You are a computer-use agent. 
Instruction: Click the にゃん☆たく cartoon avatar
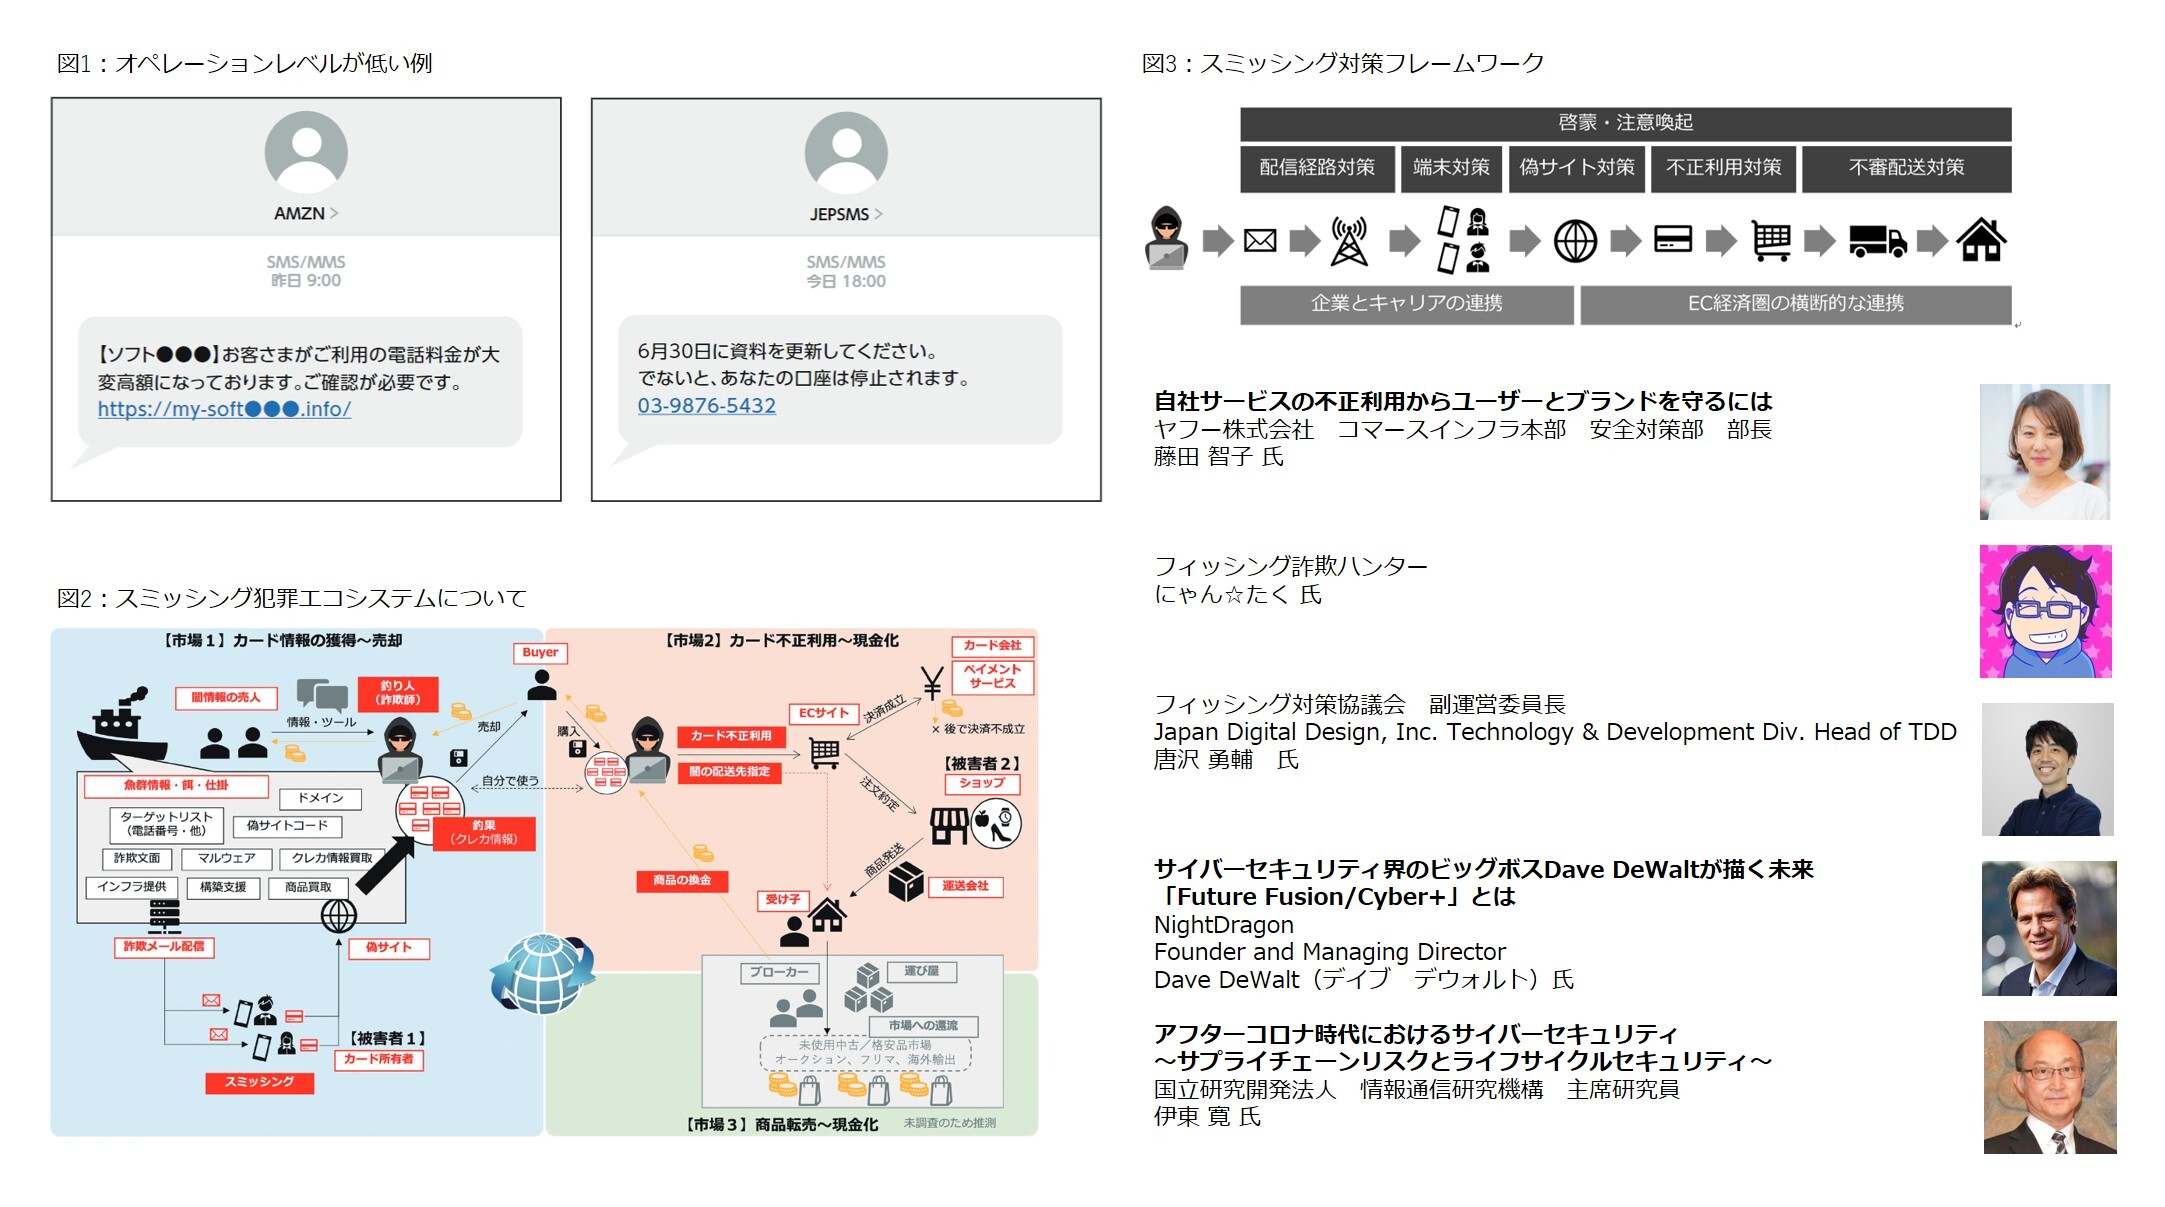[2045, 611]
